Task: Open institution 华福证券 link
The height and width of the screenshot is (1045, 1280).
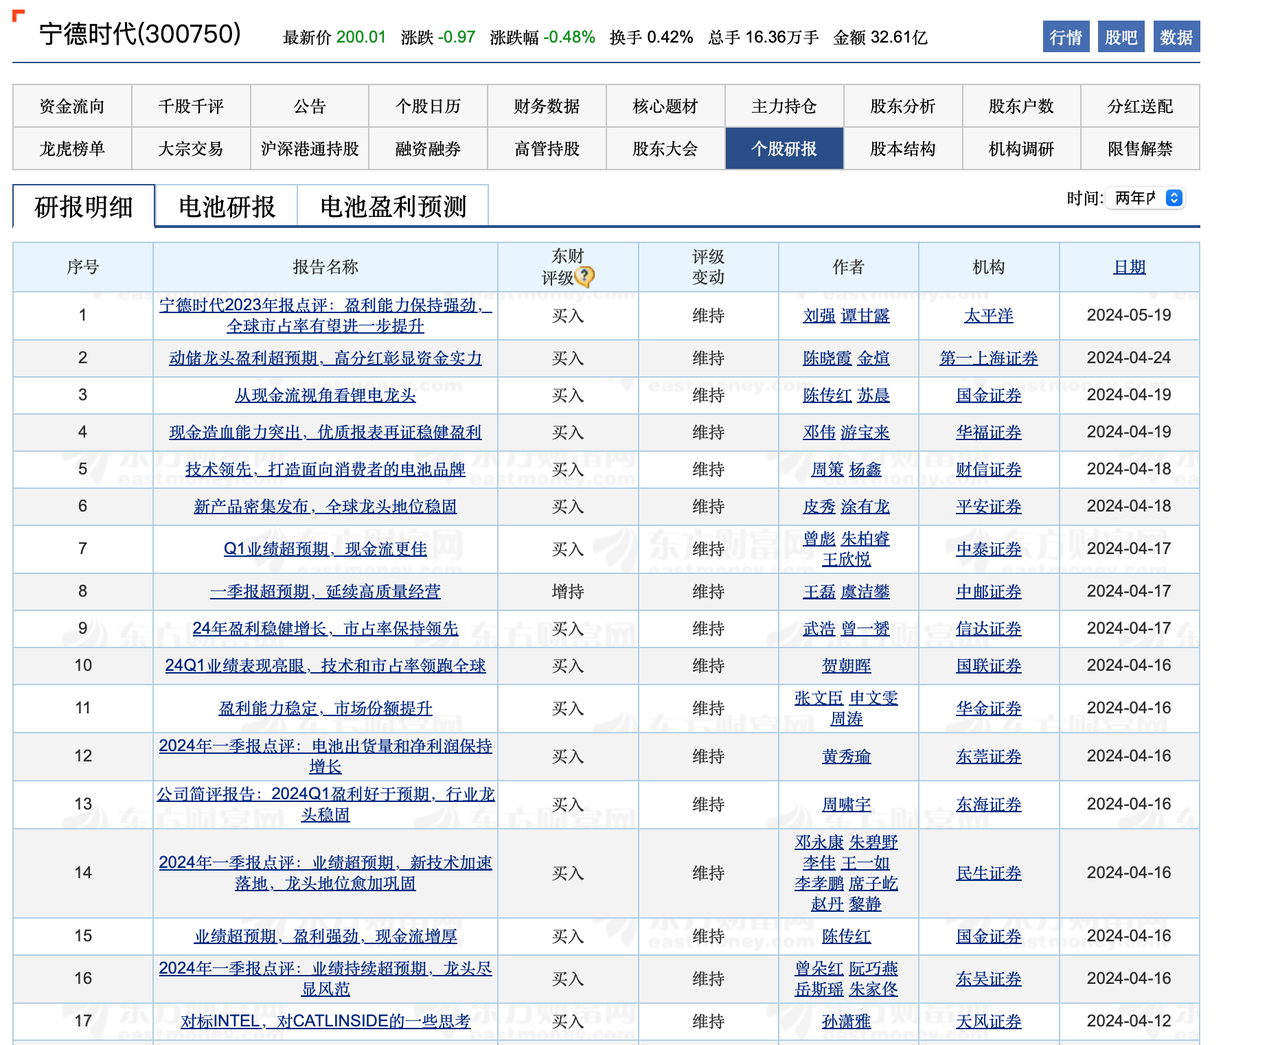Action: (989, 432)
